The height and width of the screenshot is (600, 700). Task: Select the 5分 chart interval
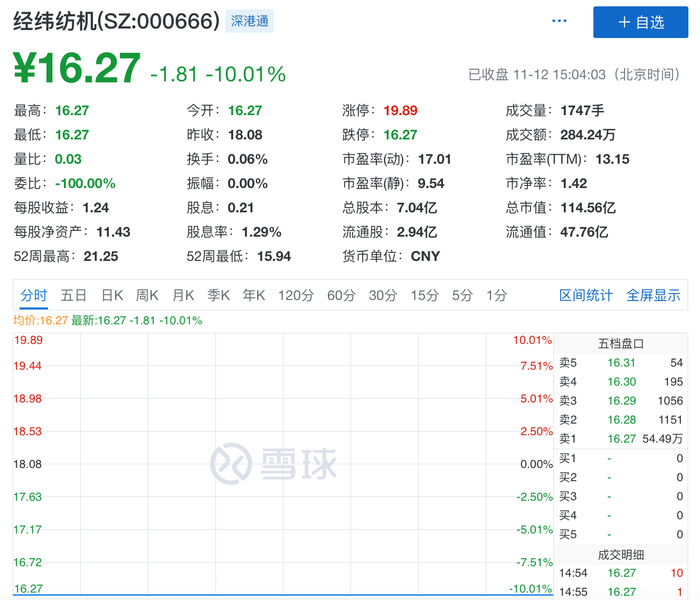pos(462,295)
